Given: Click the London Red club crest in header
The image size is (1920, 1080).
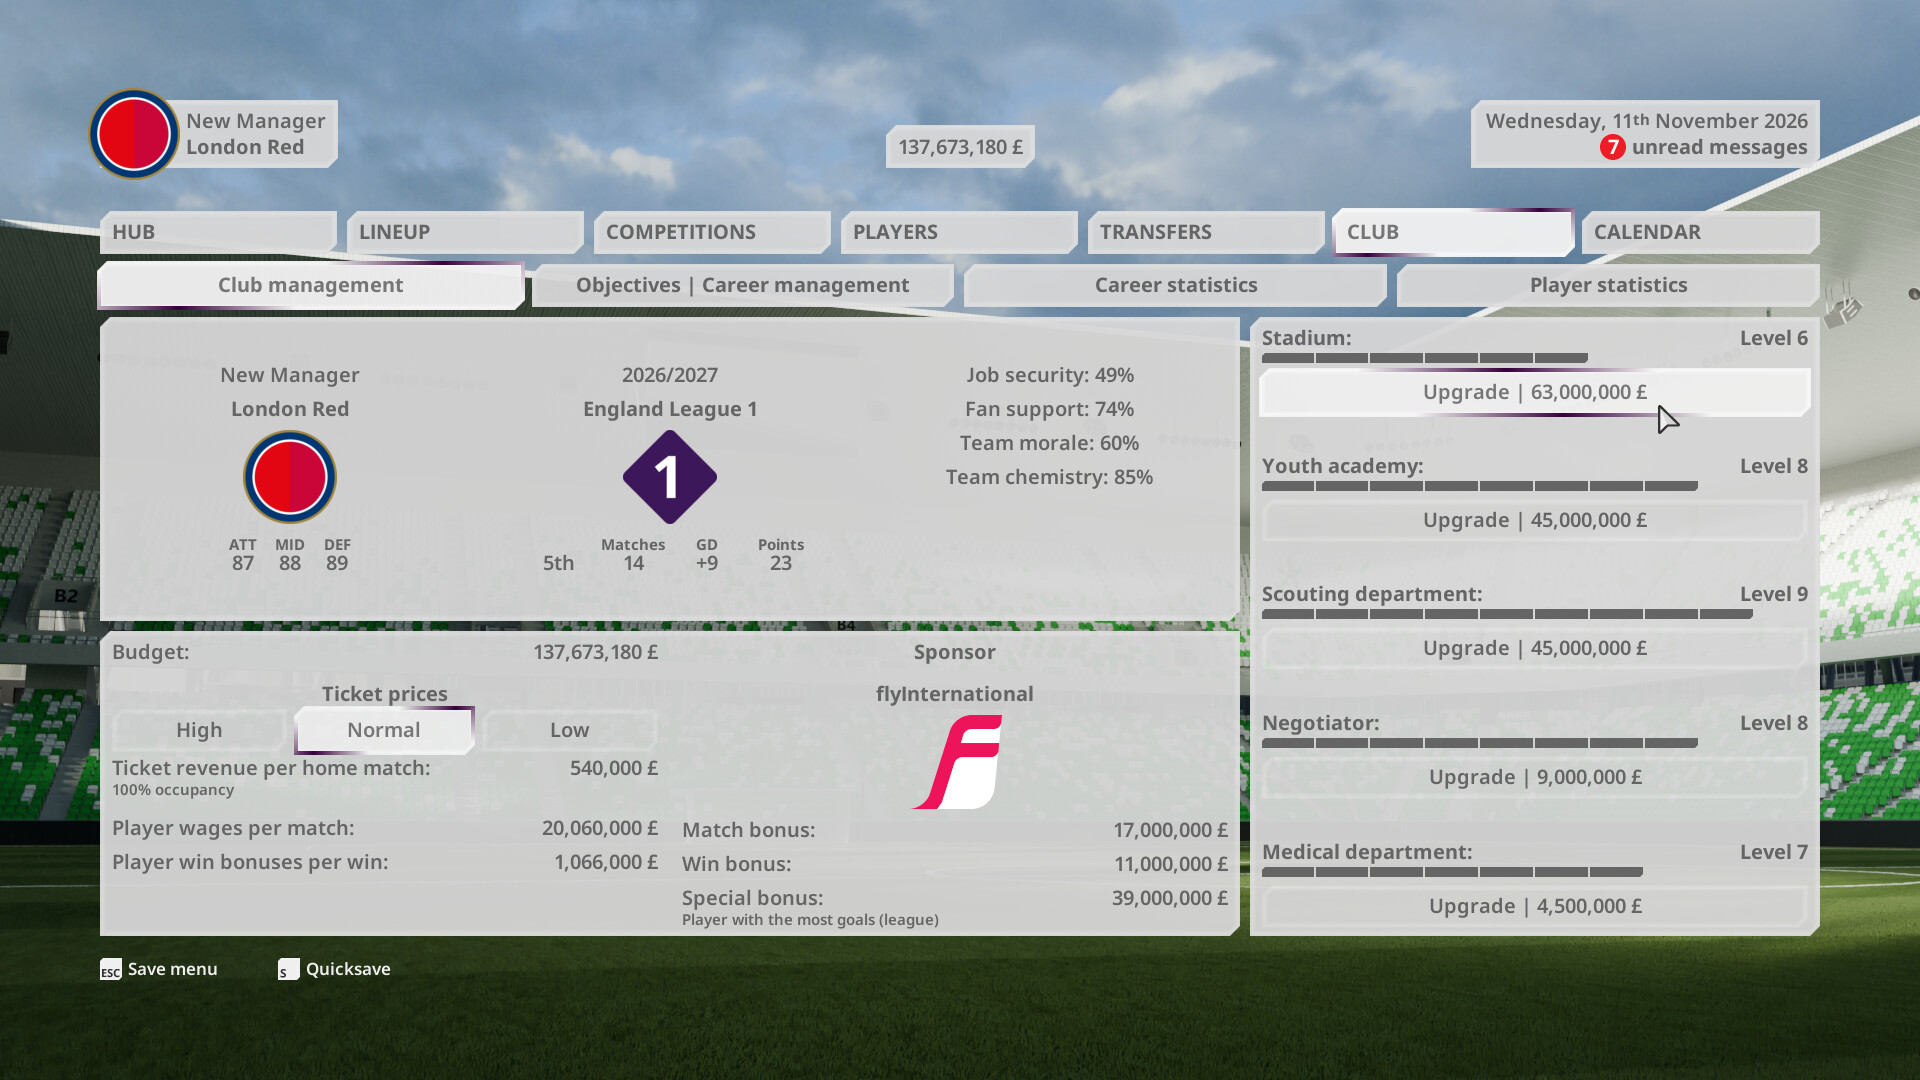Looking at the screenshot, I should tap(134, 134).
